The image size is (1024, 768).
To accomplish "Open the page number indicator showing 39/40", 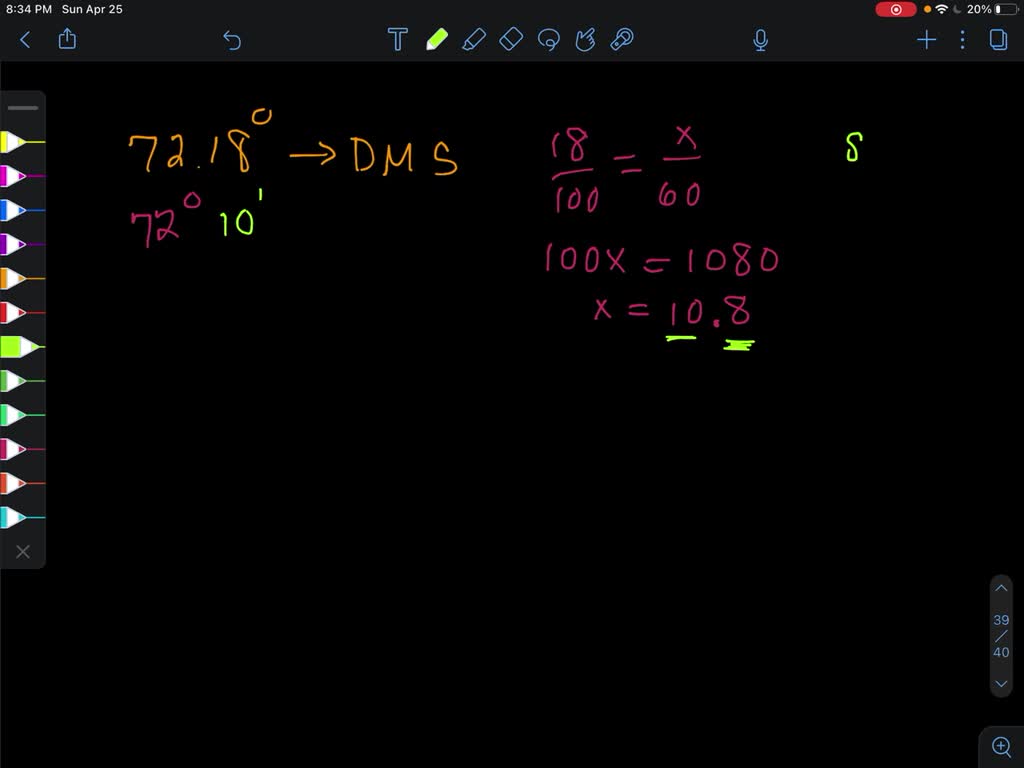I will click(x=1001, y=636).
